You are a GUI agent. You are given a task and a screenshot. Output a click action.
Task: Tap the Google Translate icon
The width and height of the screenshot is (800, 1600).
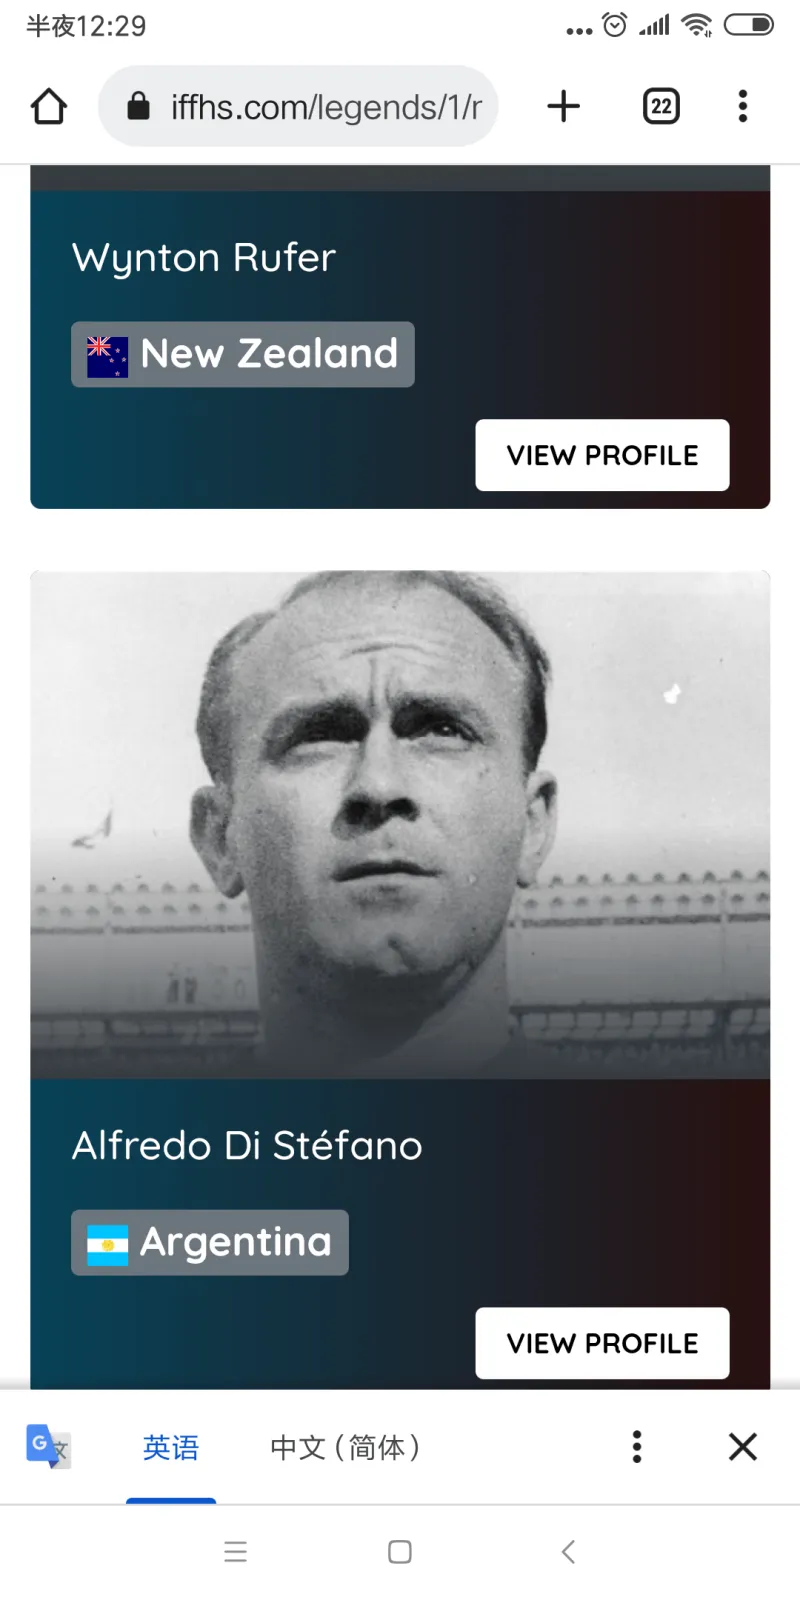pos(47,1446)
